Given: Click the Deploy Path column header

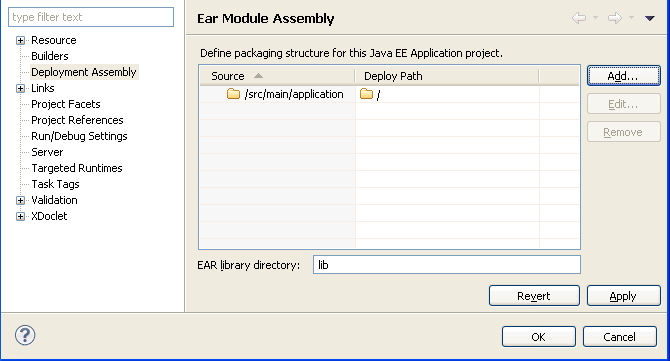Looking at the screenshot, I should [447, 76].
